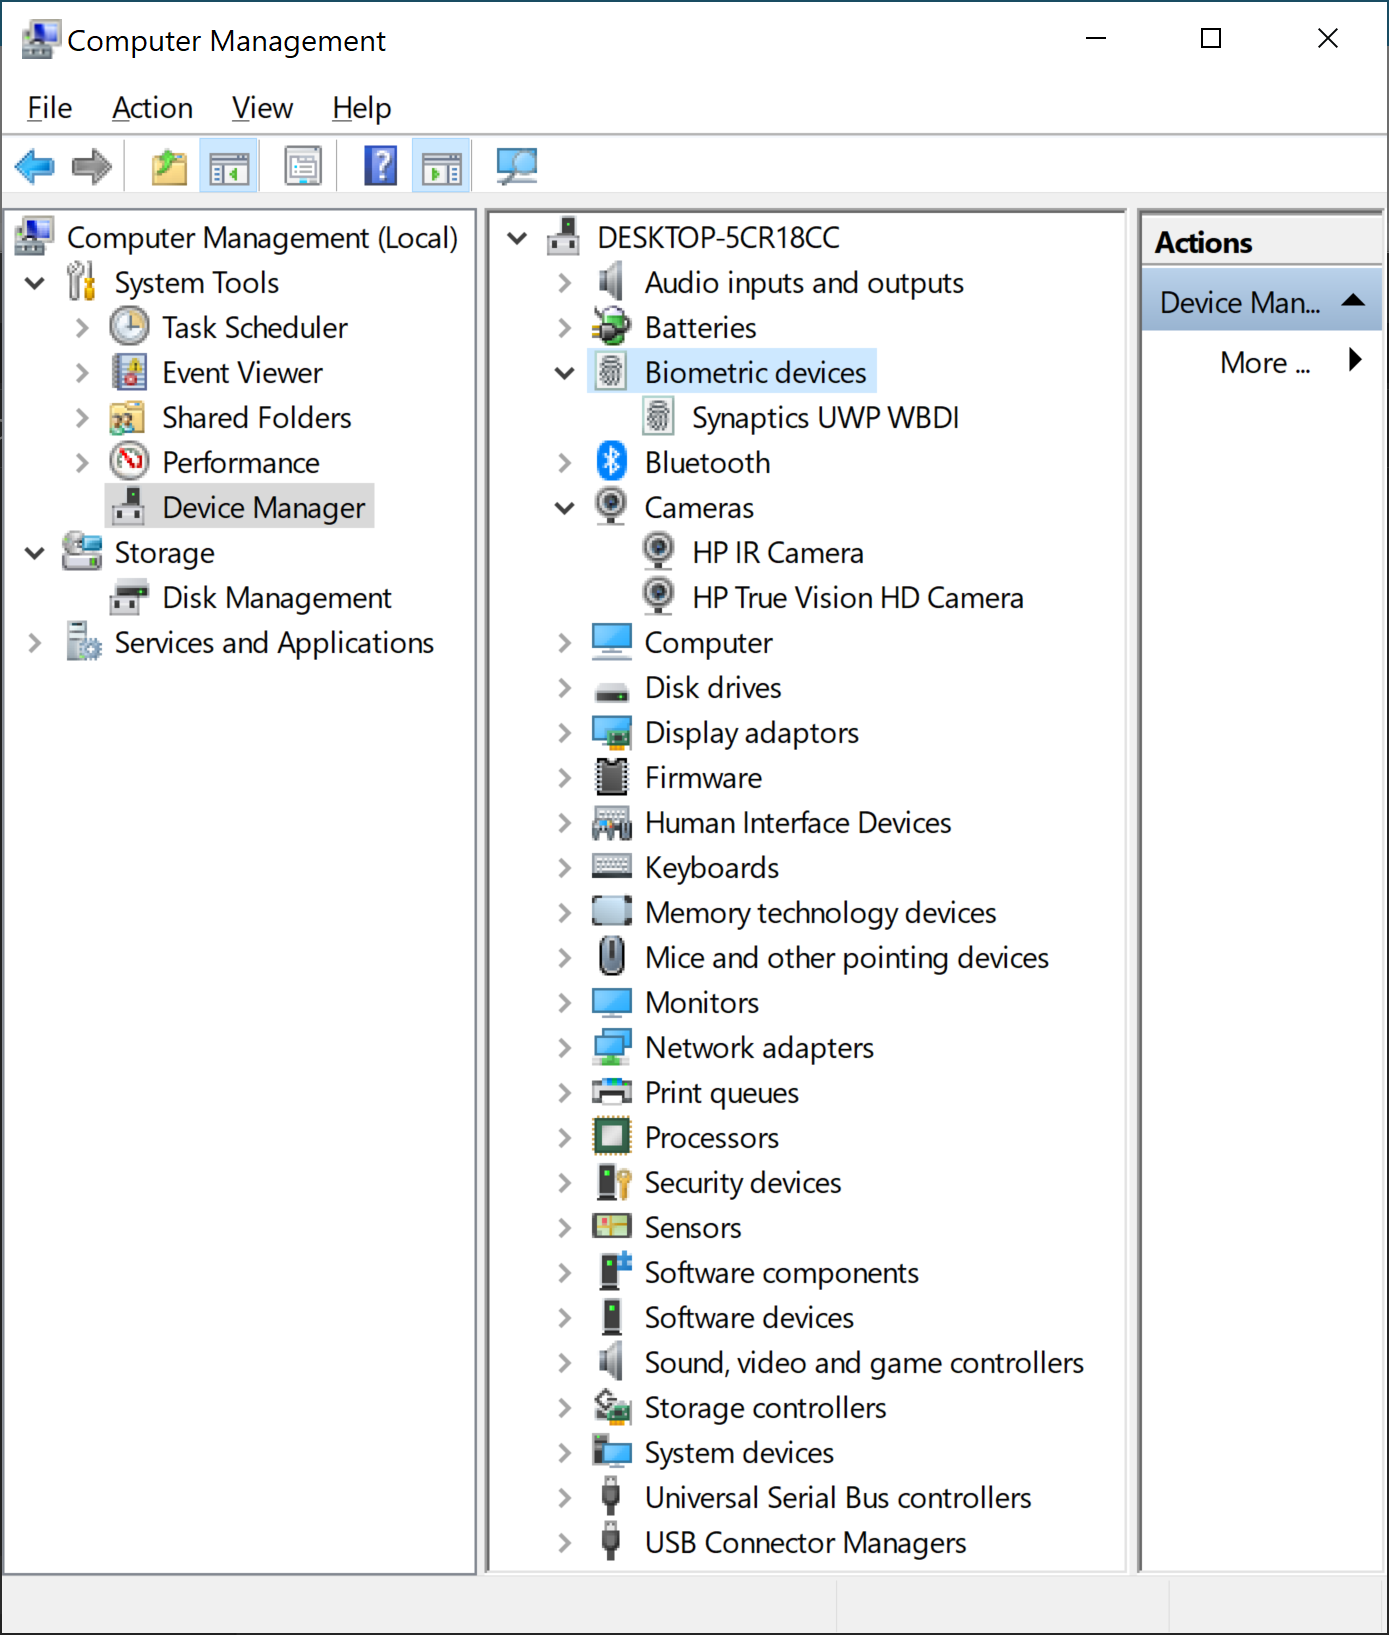The image size is (1389, 1635).
Task: Open the Properties toolbar icon
Action: (x=303, y=166)
